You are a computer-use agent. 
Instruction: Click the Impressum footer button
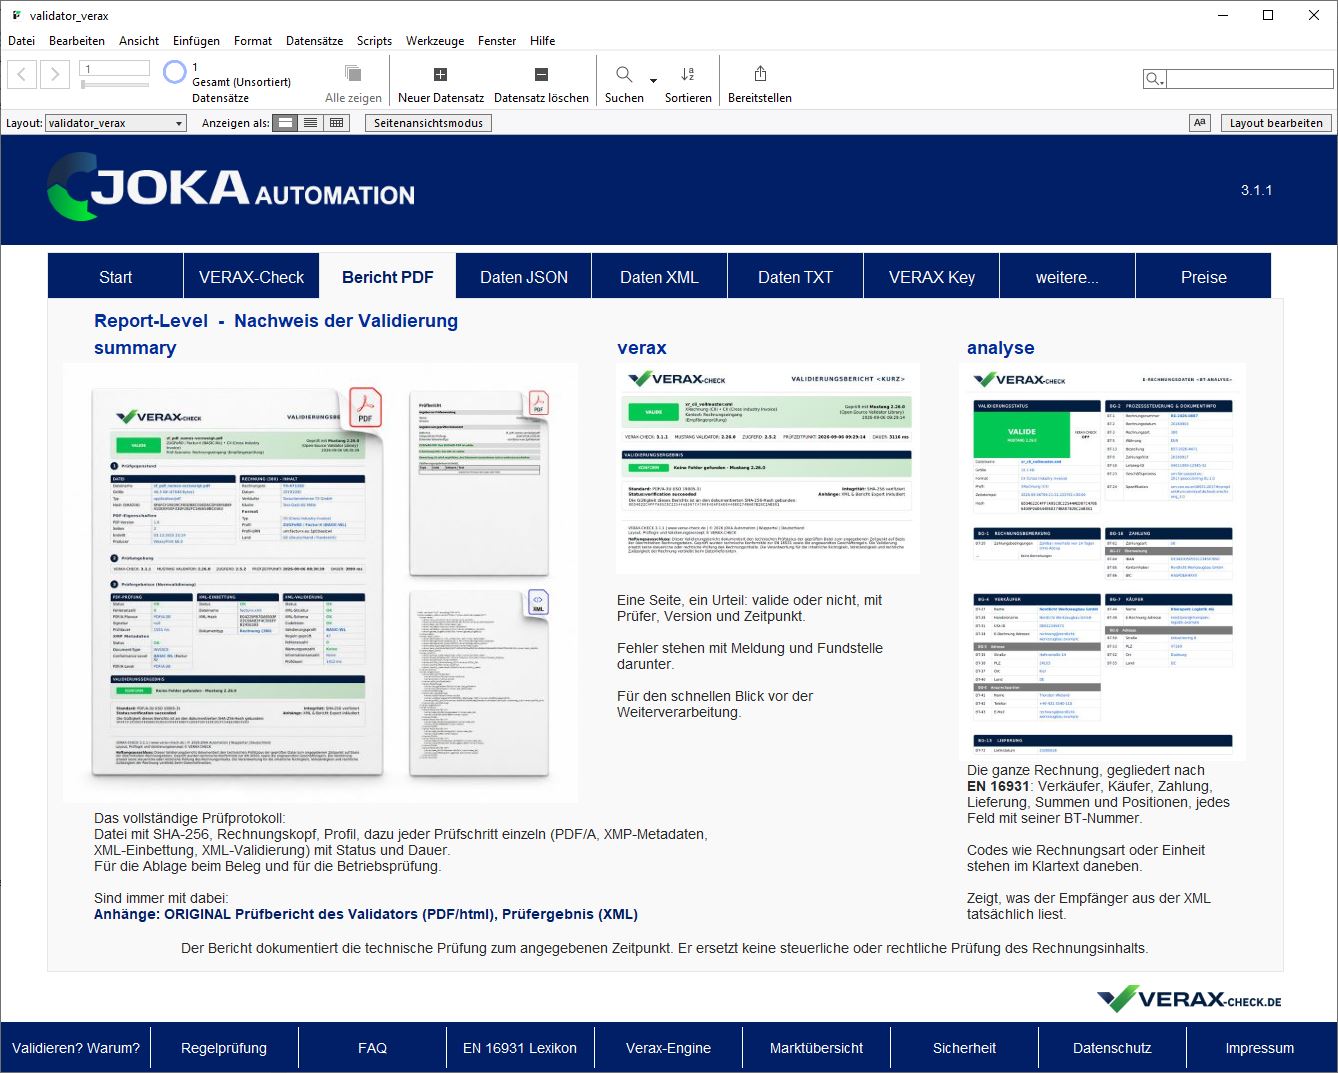click(1260, 1048)
